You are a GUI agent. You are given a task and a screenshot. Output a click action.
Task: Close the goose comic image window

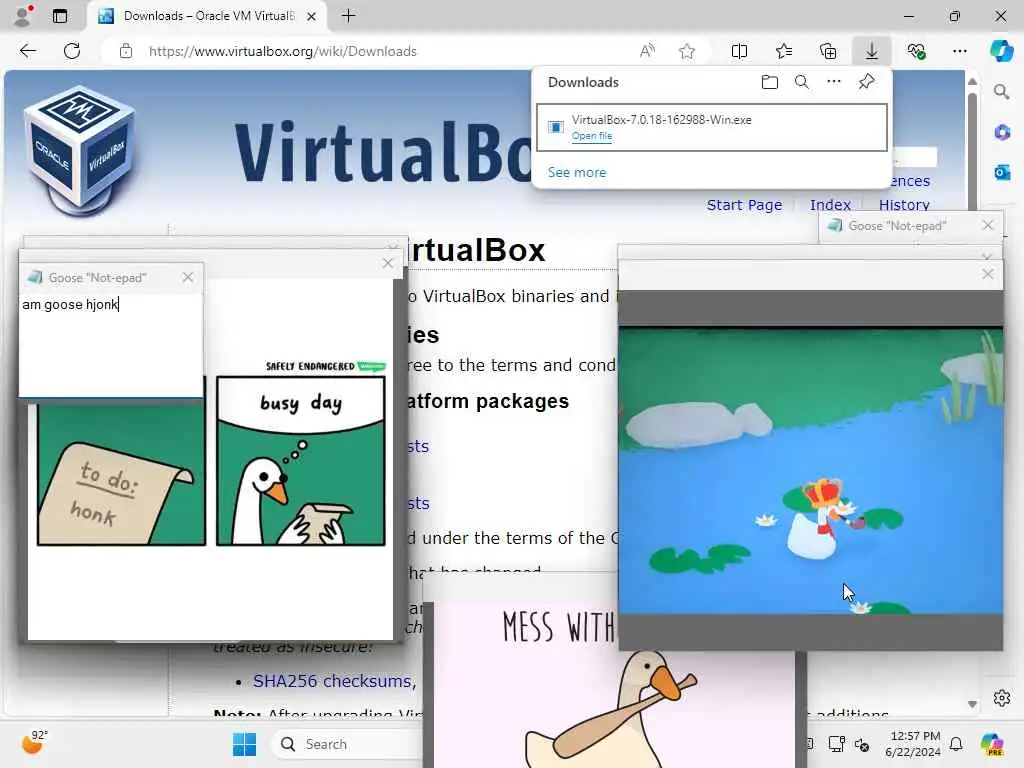click(x=388, y=263)
